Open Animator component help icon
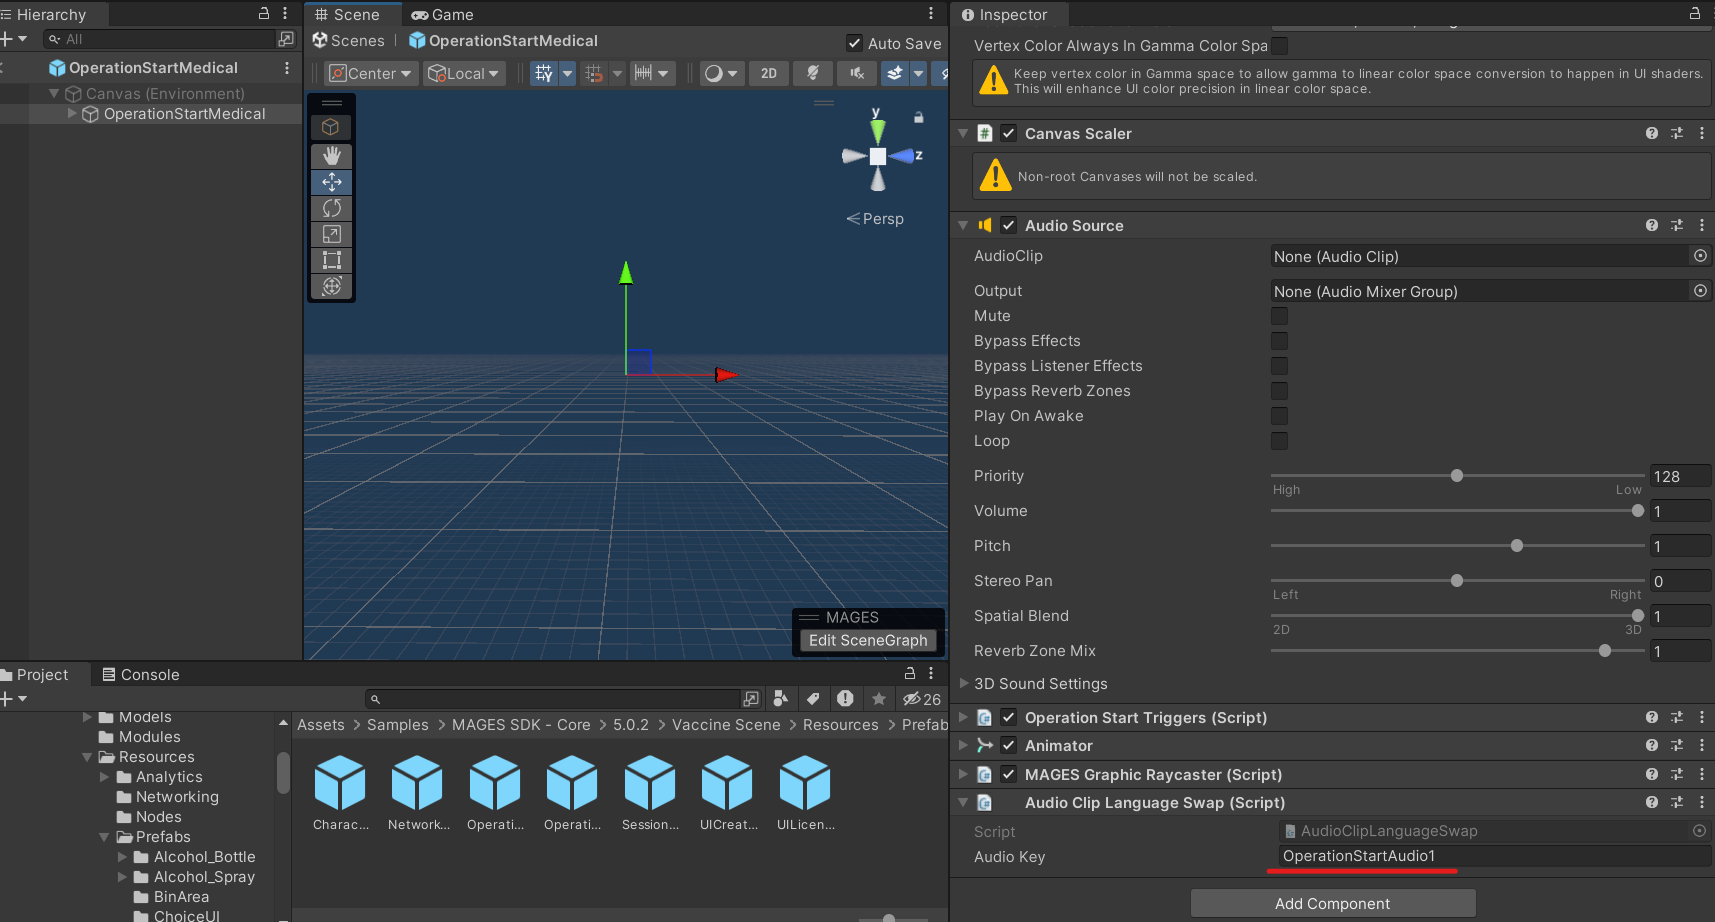The height and width of the screenshot is (922, 1715). pyautogui.click(x=1651, y=745)
